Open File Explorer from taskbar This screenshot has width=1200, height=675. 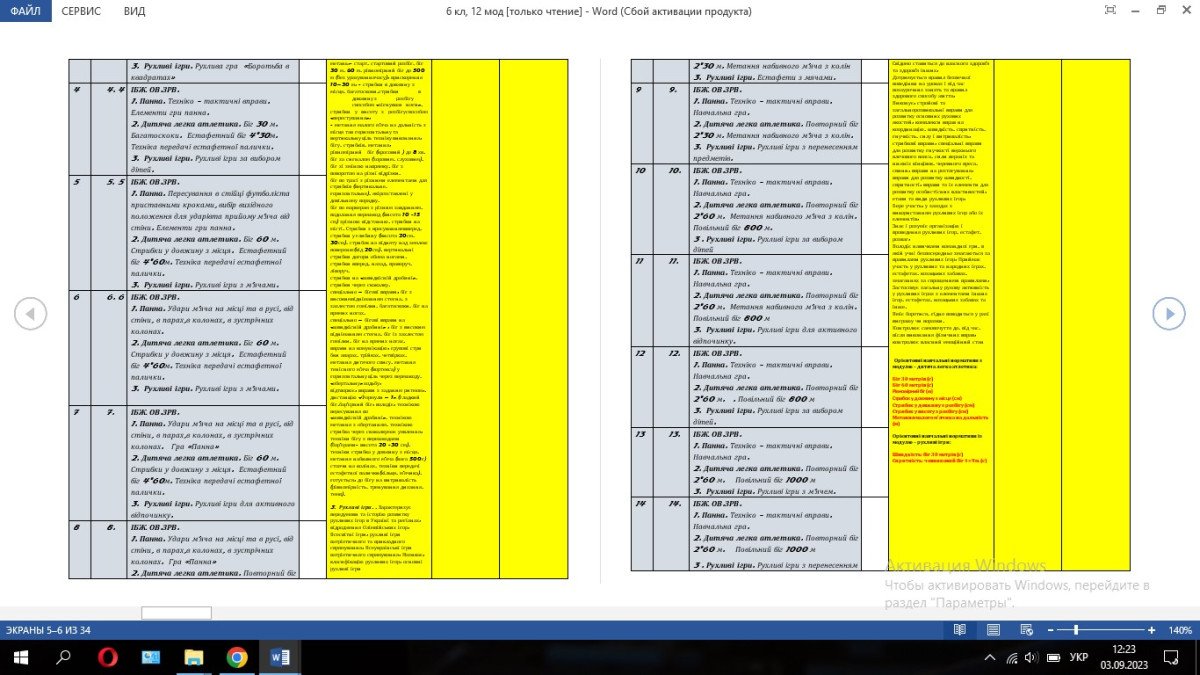click(194, 657)
